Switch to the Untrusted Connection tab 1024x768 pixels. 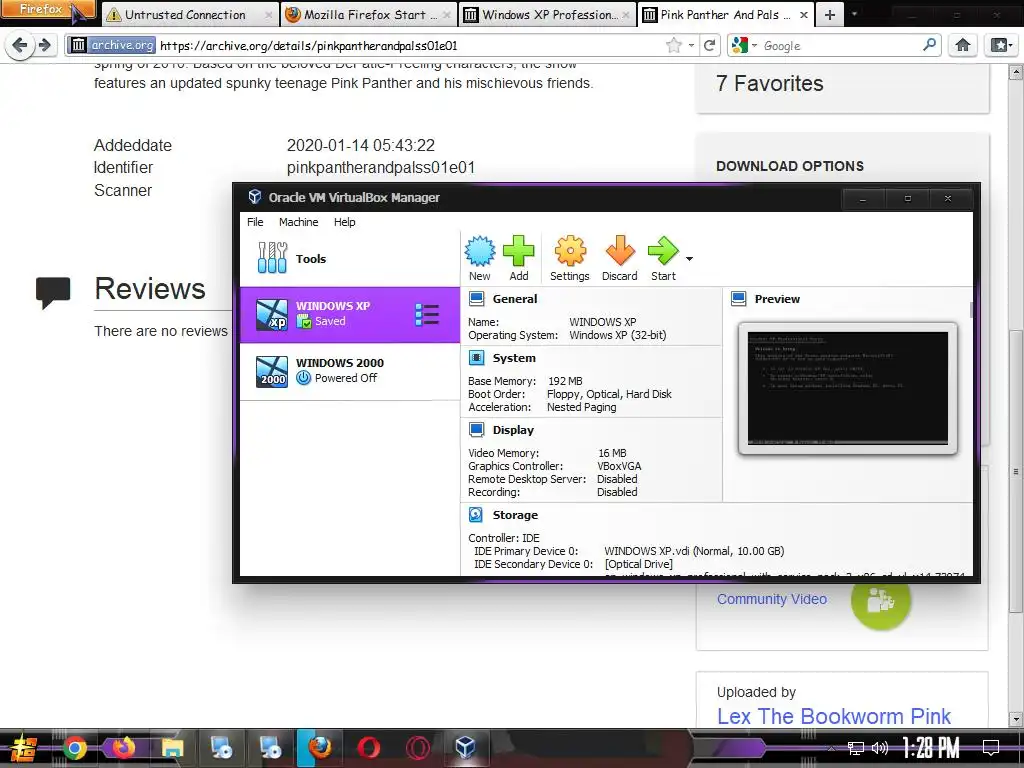click(188, 14)
